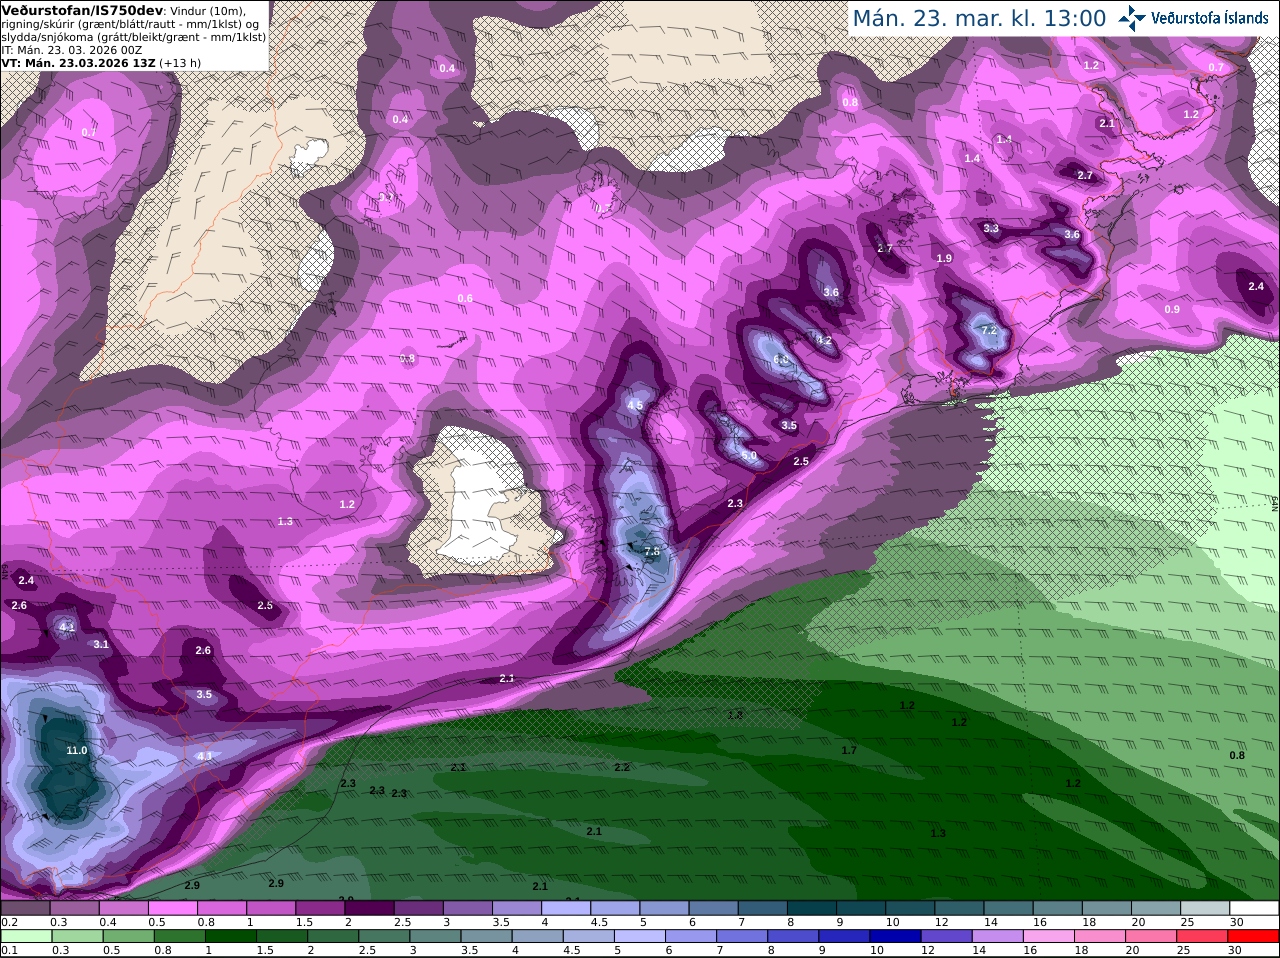This screenshot has height=958, width=1280.
Task: Click the 2.4 label at the right edge
Action: [x=1256, y=287]
